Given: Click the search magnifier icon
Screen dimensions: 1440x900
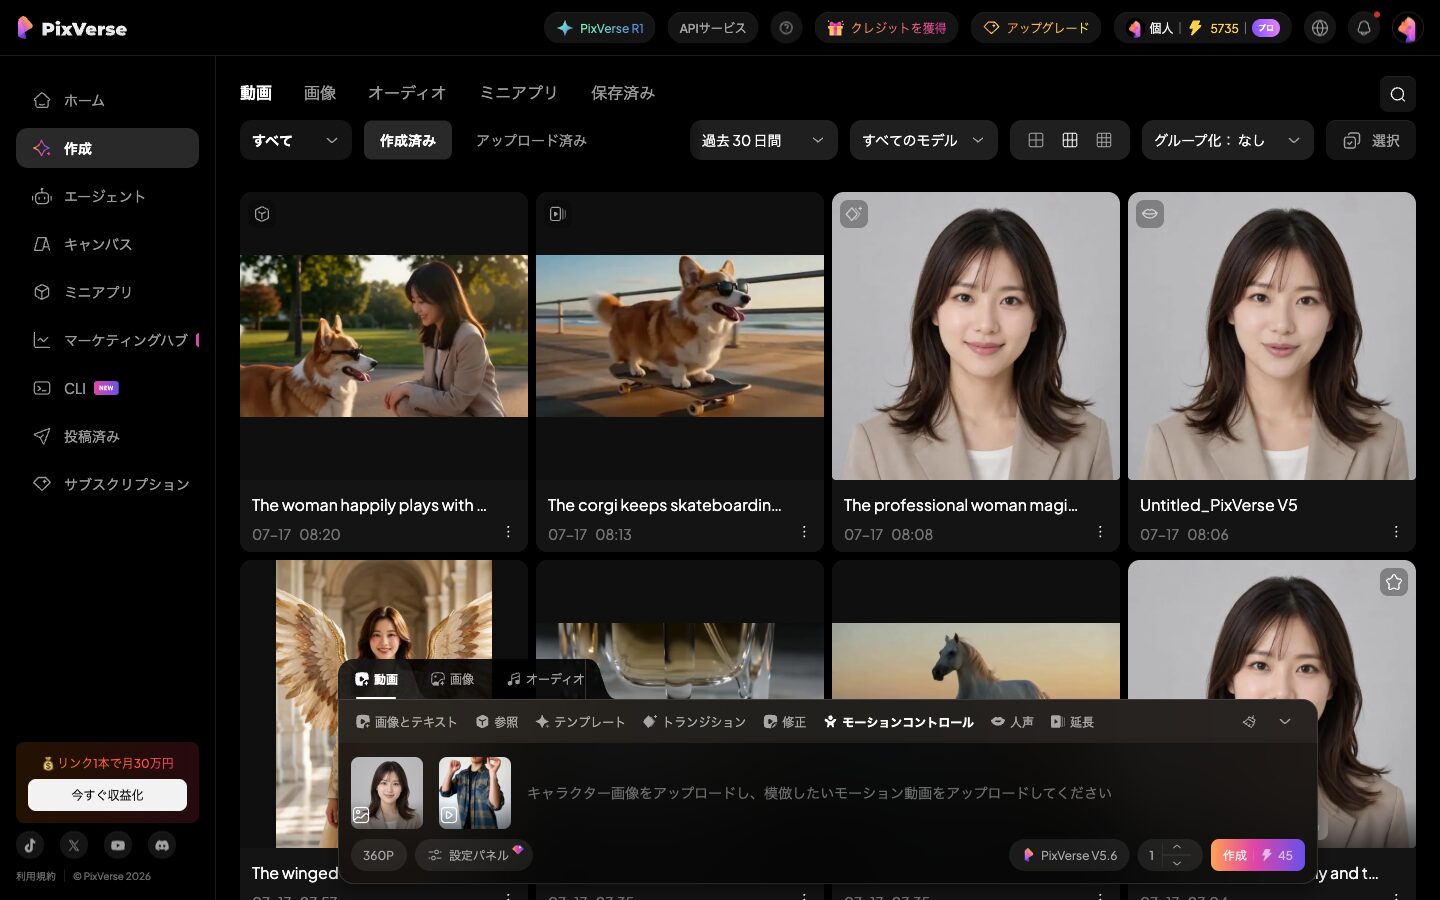Looking at the screenshot, I should coord(1397,94).
